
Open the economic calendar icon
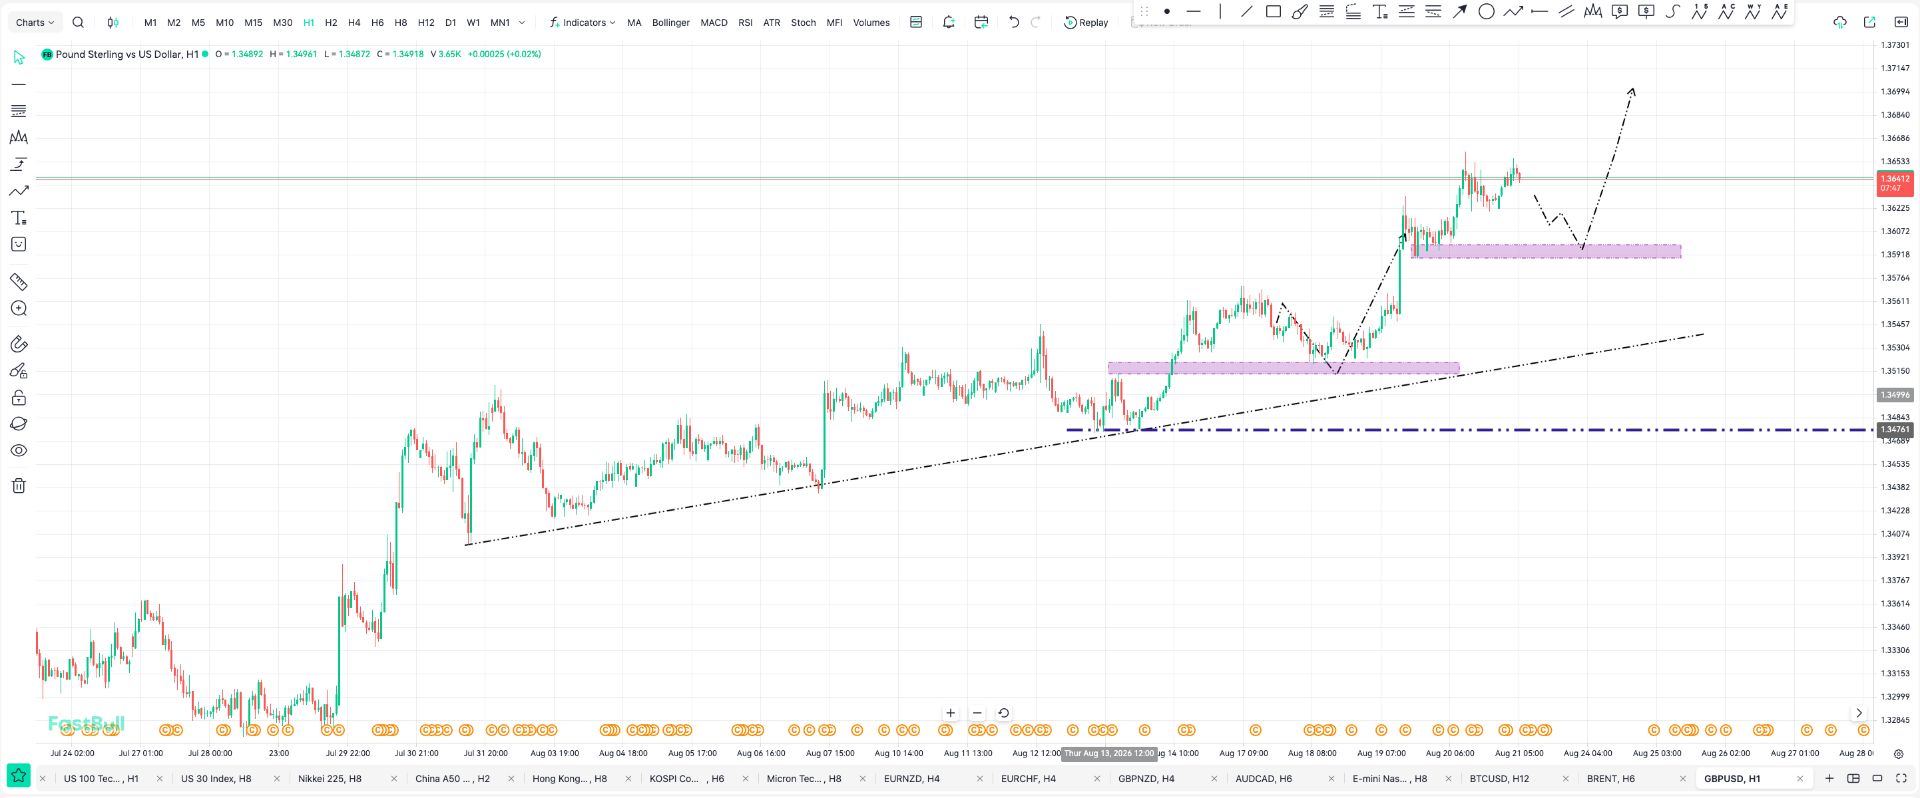tap(981, 22)
